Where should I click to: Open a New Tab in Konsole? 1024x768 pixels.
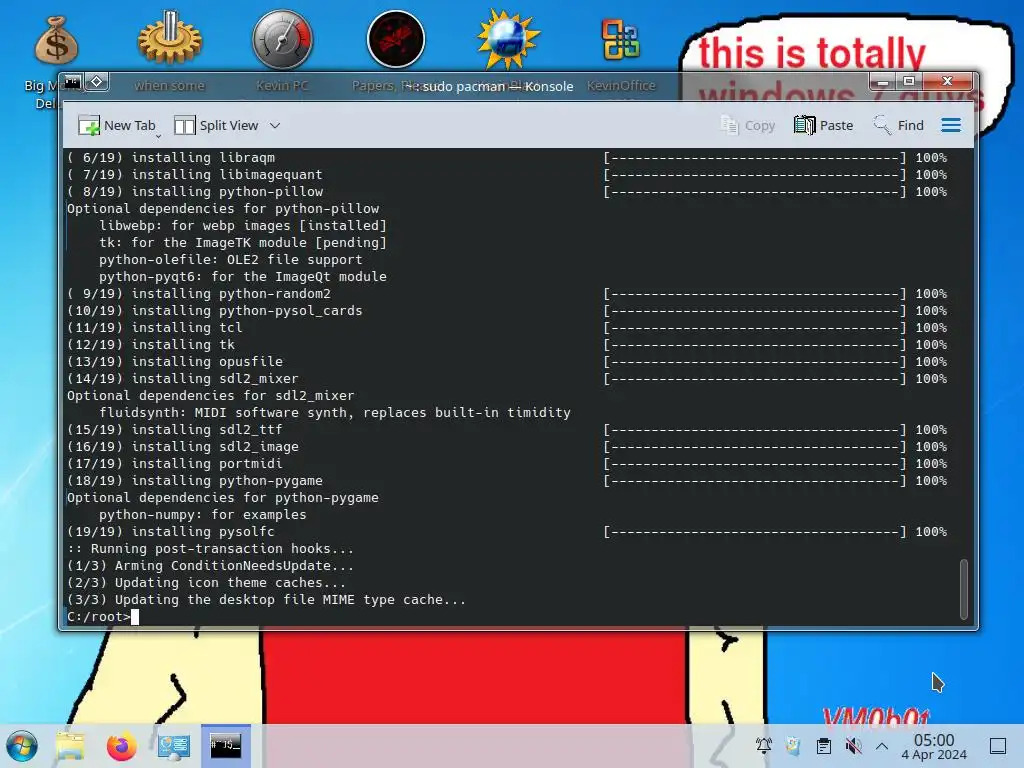click(x=117, y=125)
